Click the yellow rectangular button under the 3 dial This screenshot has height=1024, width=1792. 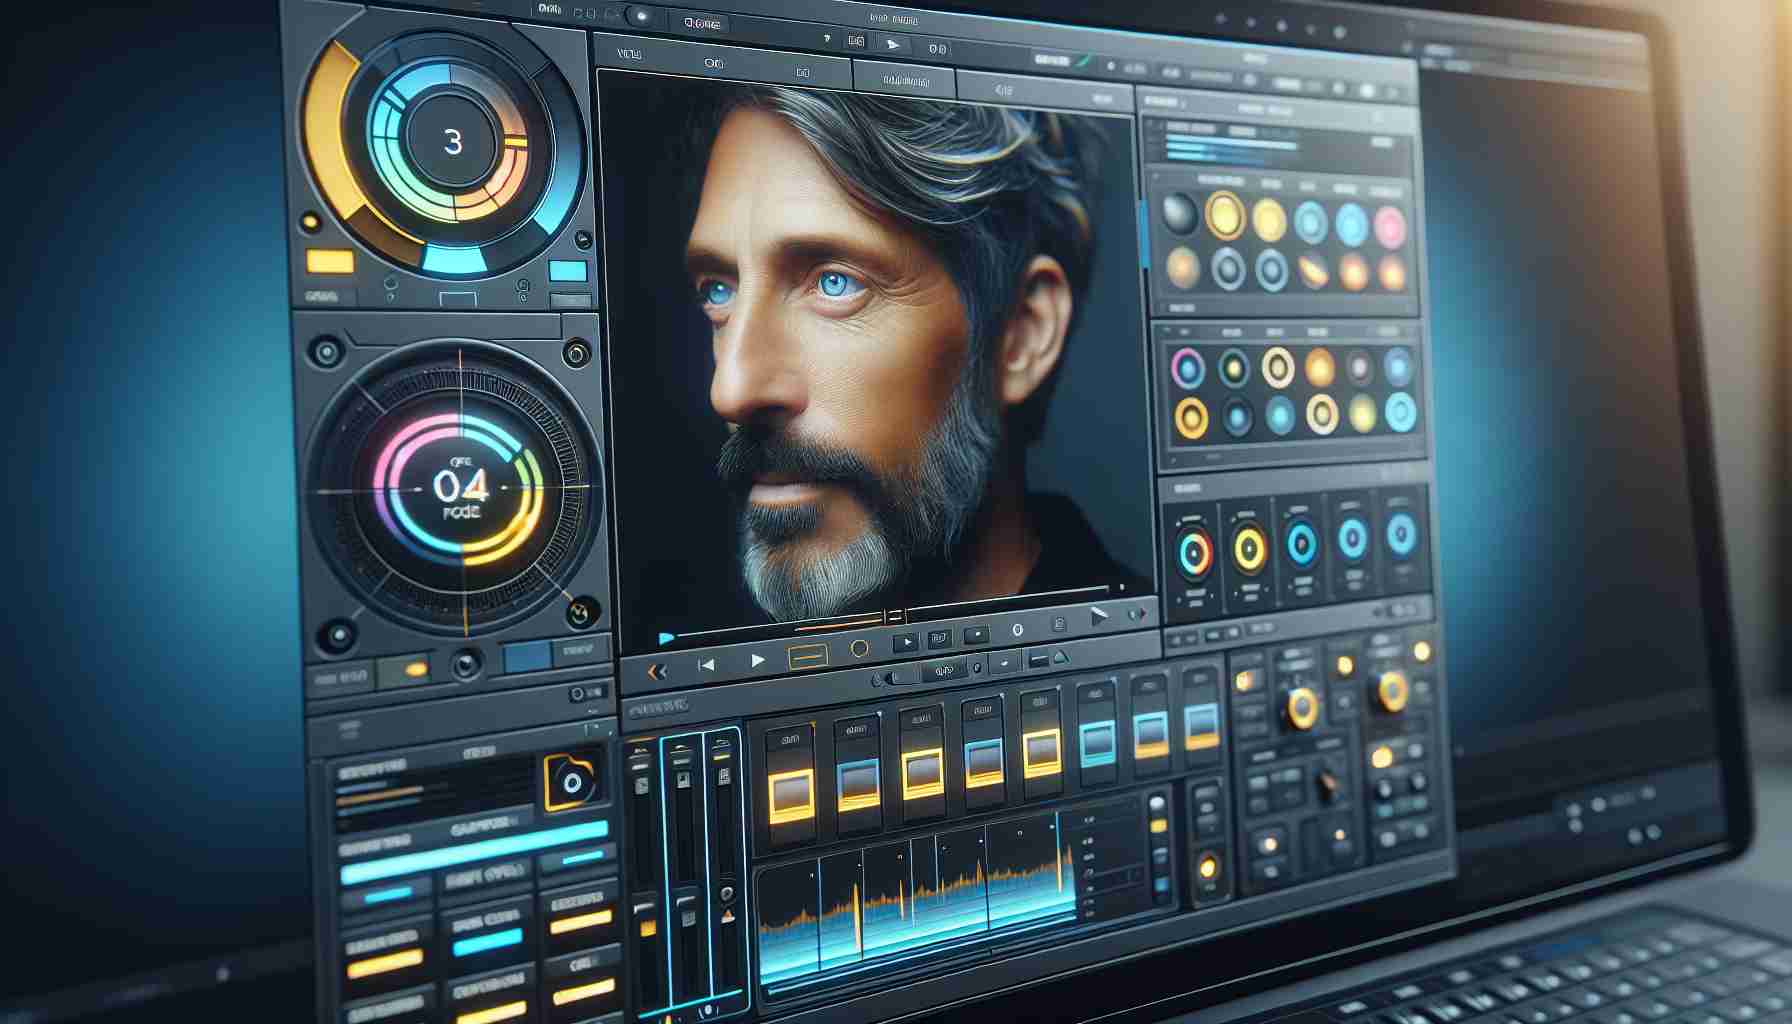pyautogui.click(x=330, y=262)
